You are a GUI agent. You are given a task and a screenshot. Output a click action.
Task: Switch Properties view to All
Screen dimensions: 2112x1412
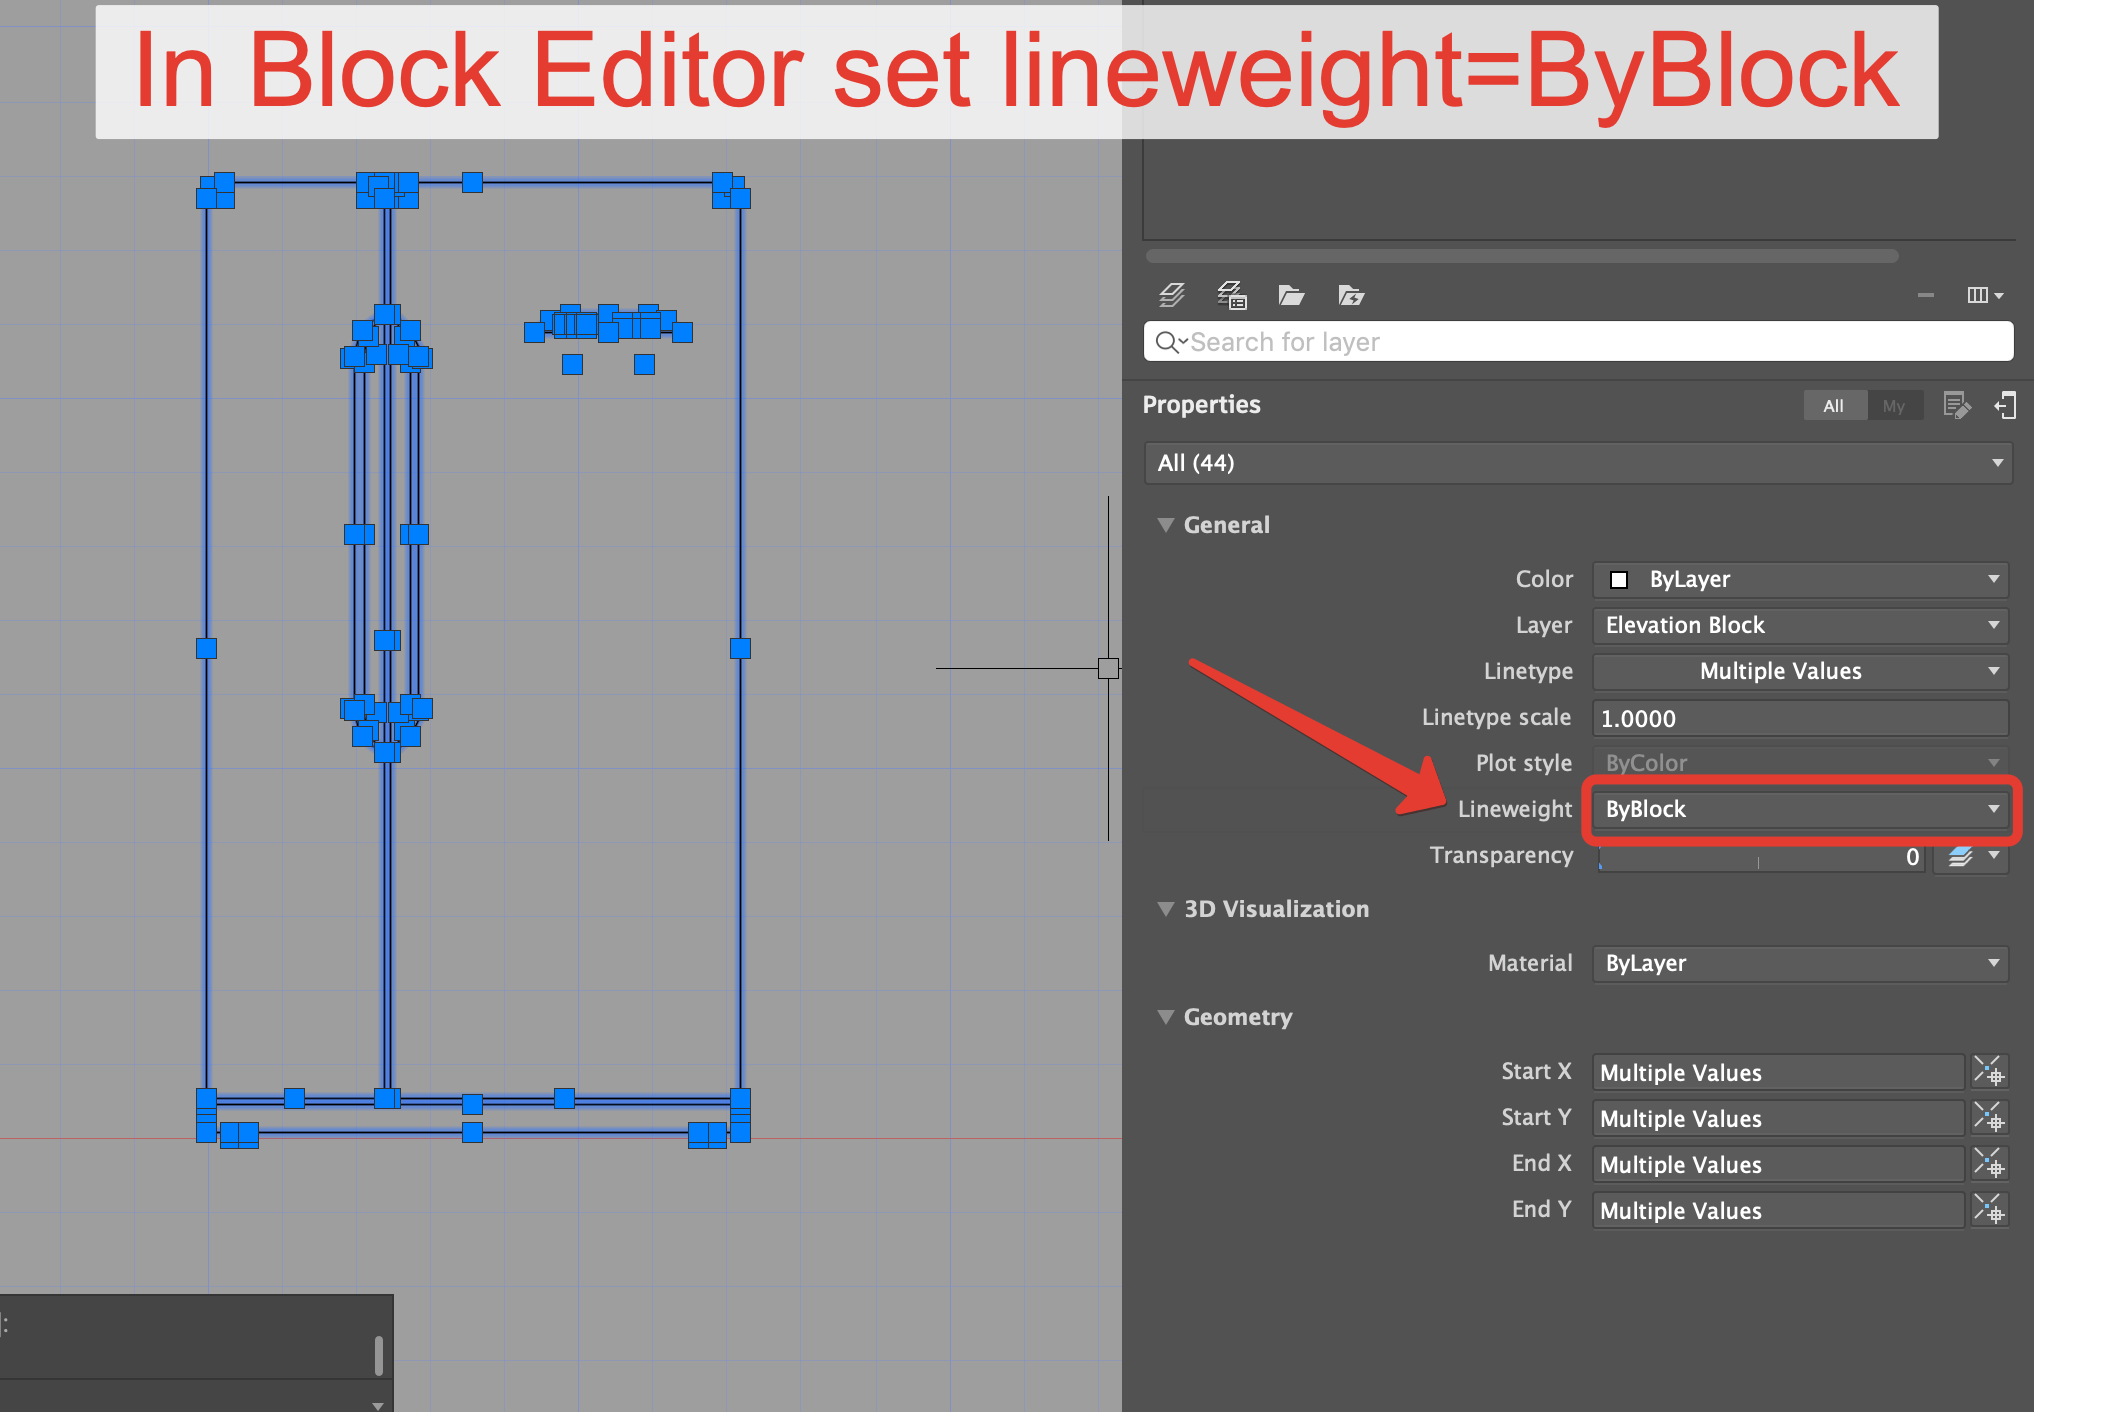point(1833,405)
